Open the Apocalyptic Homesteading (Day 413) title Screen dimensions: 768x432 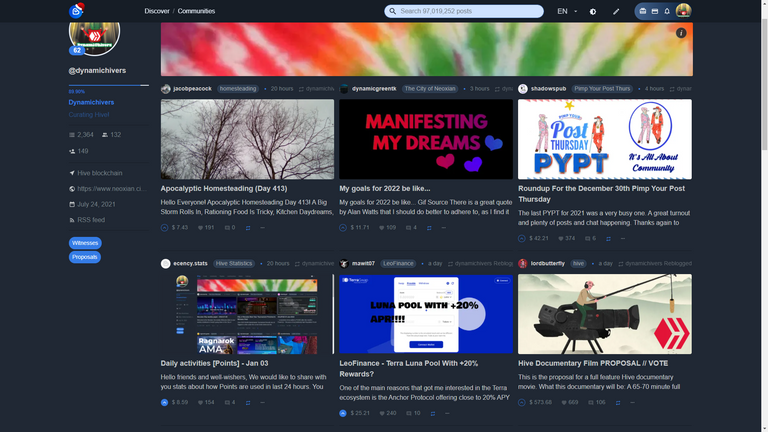[x=224, y=189]
